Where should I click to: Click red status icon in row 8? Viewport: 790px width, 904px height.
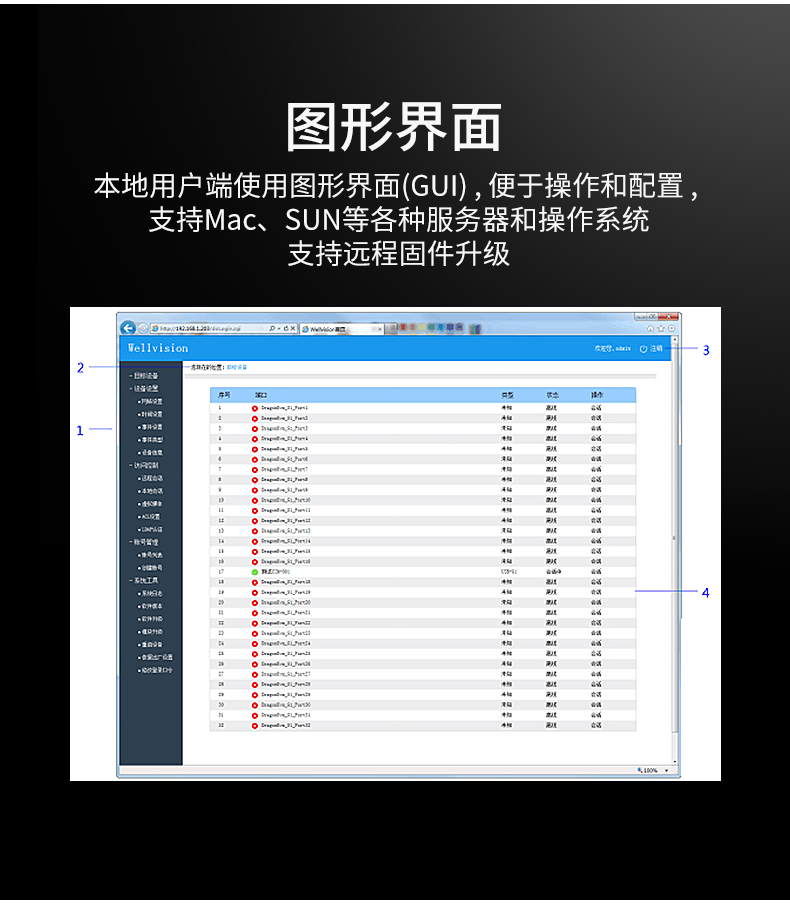point(255,480)
